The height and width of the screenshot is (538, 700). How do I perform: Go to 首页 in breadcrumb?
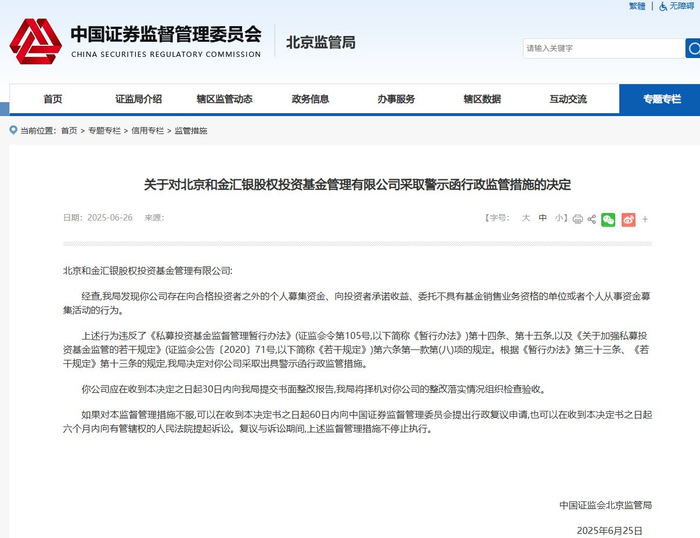69,130
